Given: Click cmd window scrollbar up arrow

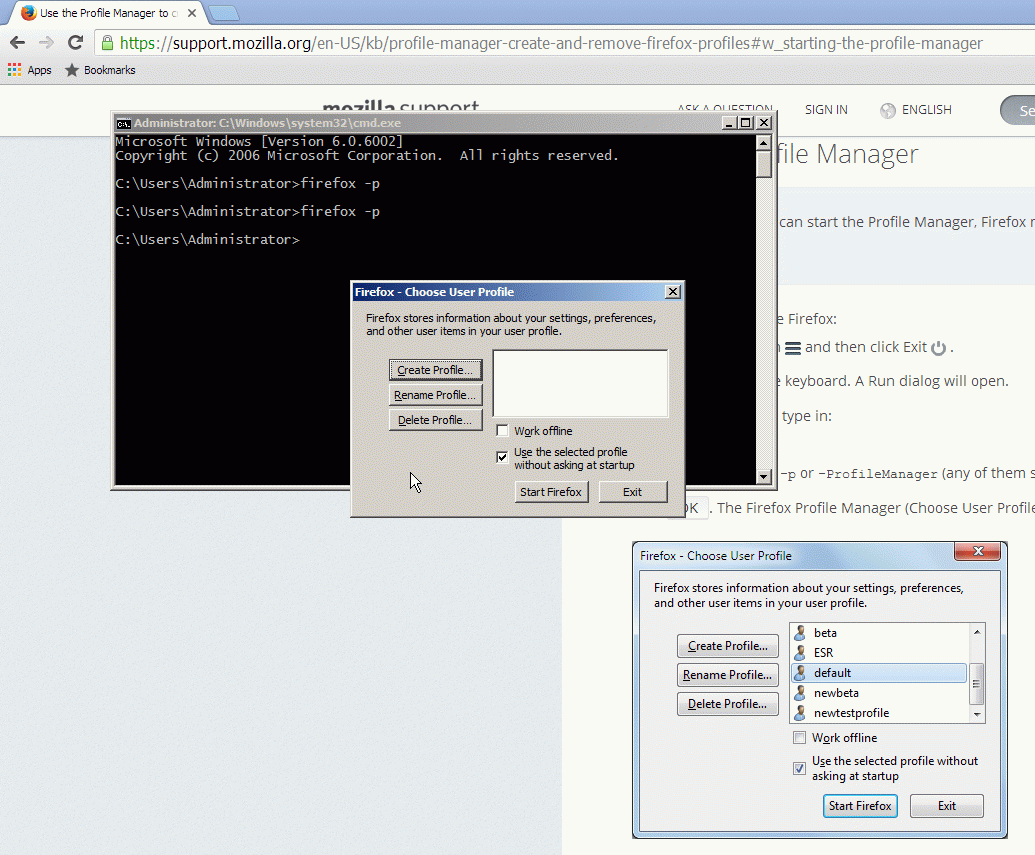Looking at the screenshot, I should click(764, 143).
